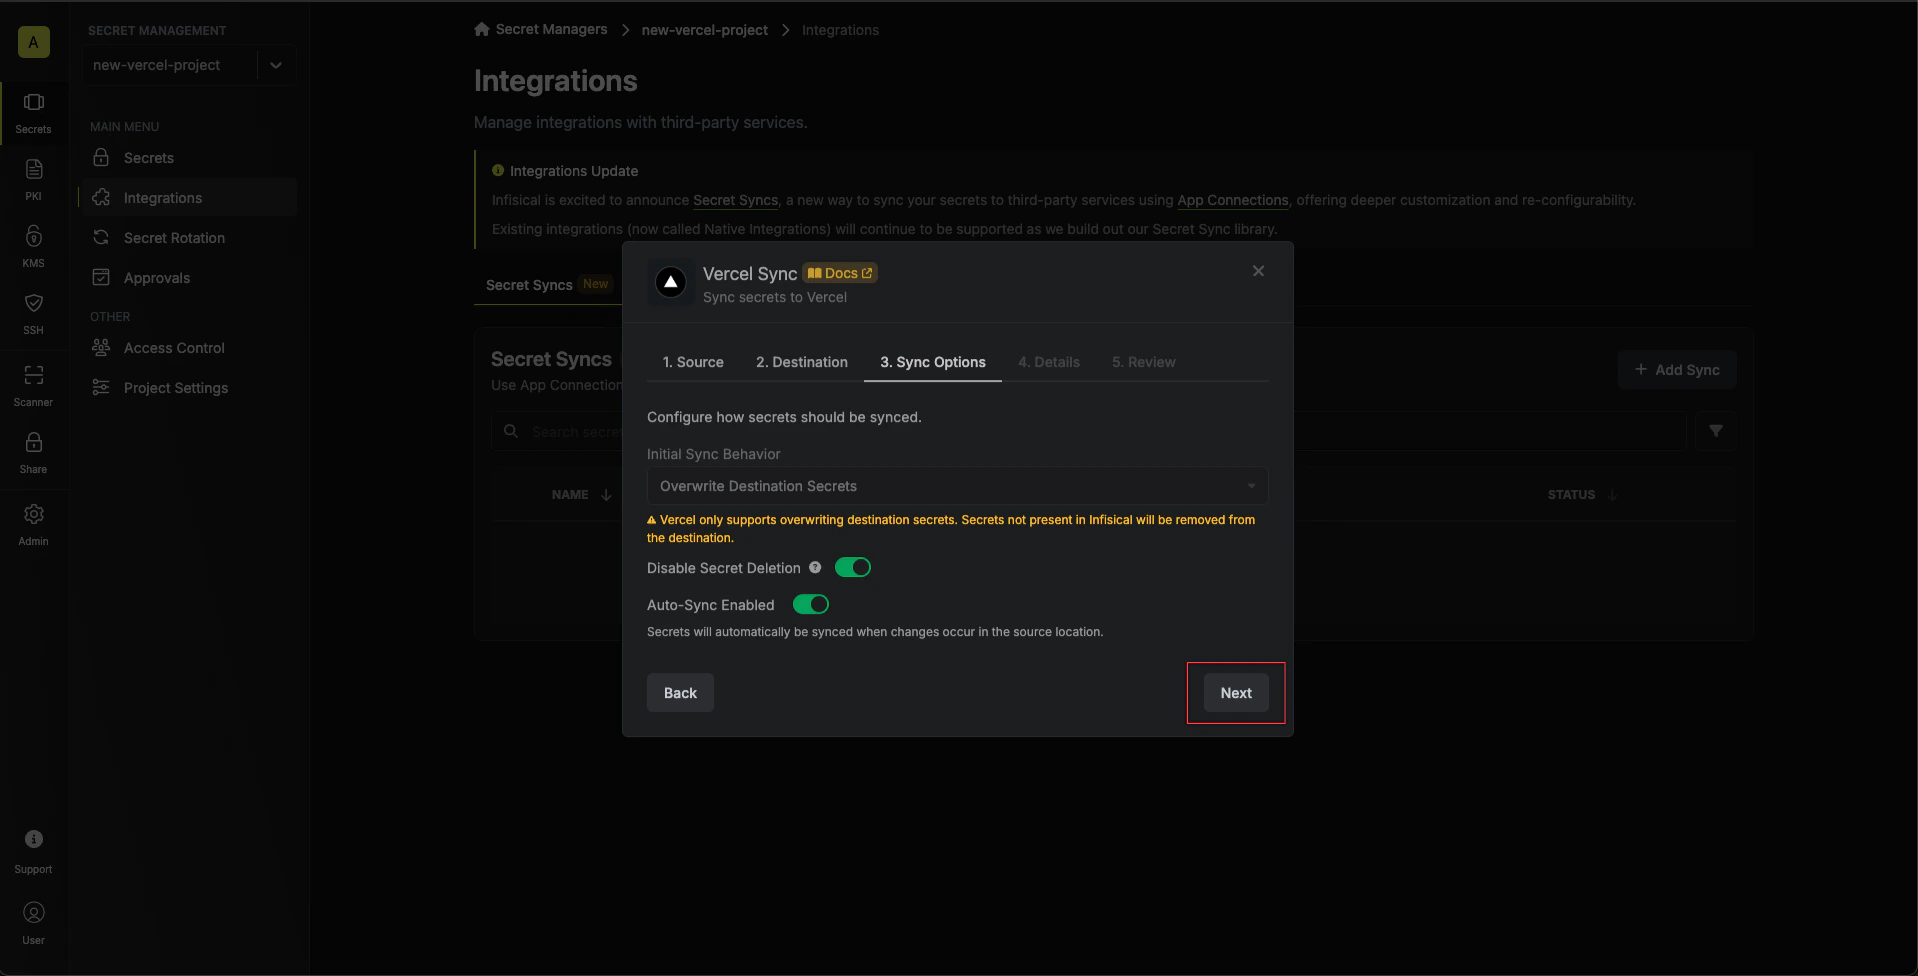Toggle Disable Secret Deletion switch
Image resolution: width=1918 pixels, height=976 pixels.
pos(853,568)
